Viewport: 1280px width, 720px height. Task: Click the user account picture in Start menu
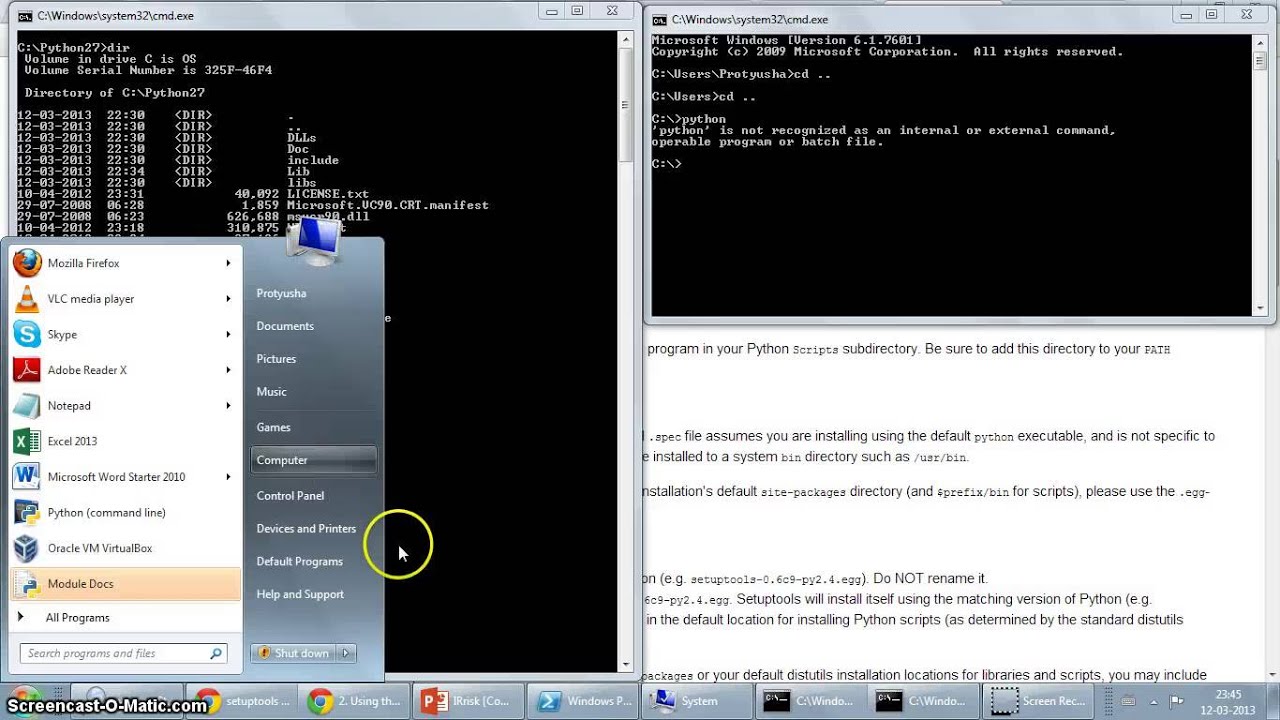(x=314, y=240)
